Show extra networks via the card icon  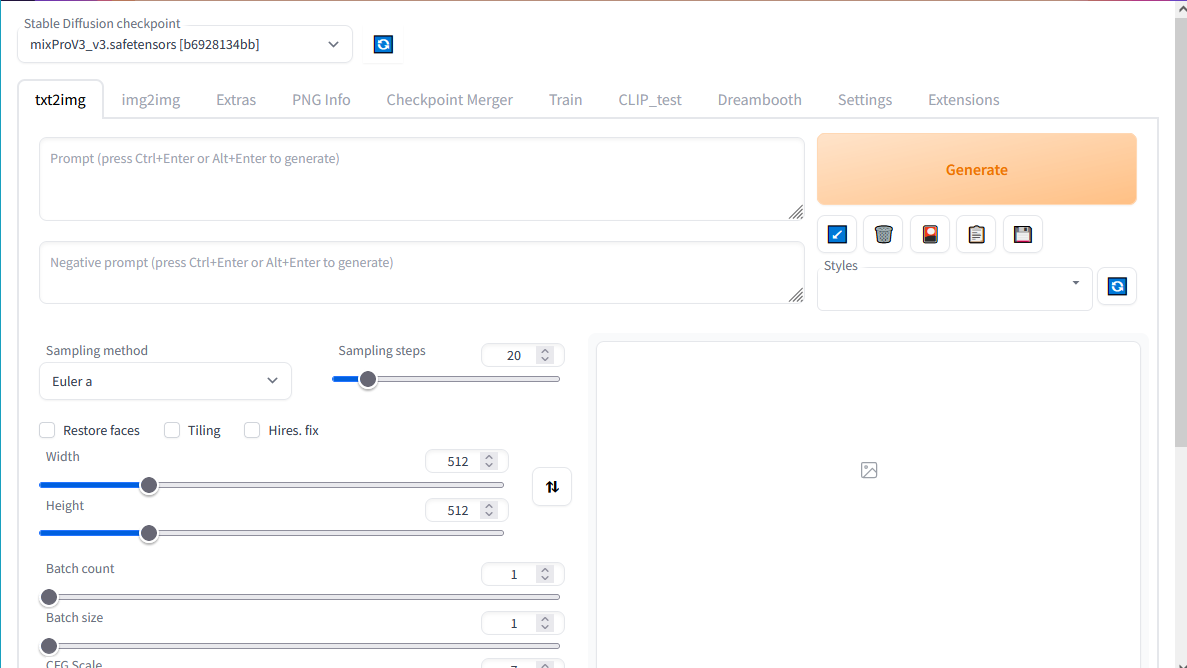coord(930,234)
